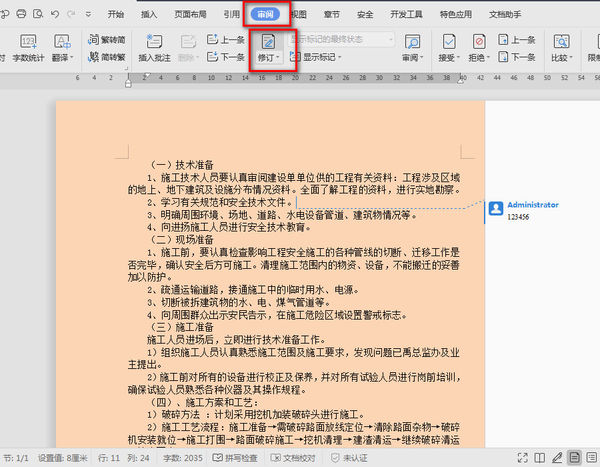
Task: Switch to the 插入 tab
Action: click(x=149, y=15)
